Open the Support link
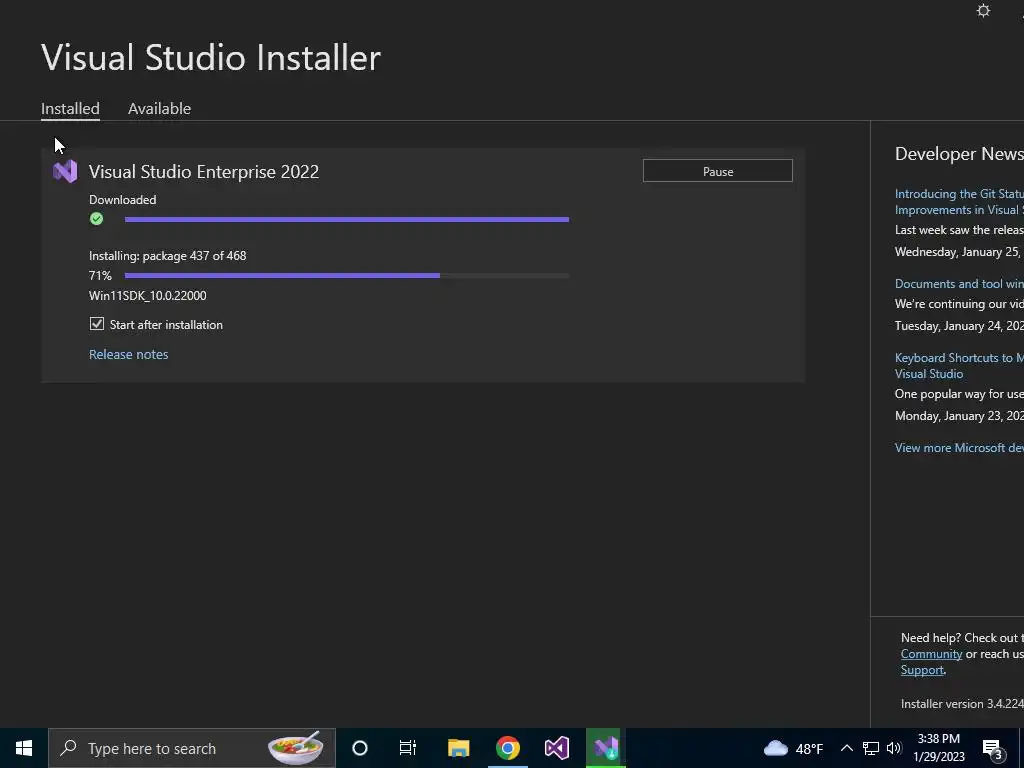Image resolution: width=1024 pixels, height=768 pixels. [922, 671]
